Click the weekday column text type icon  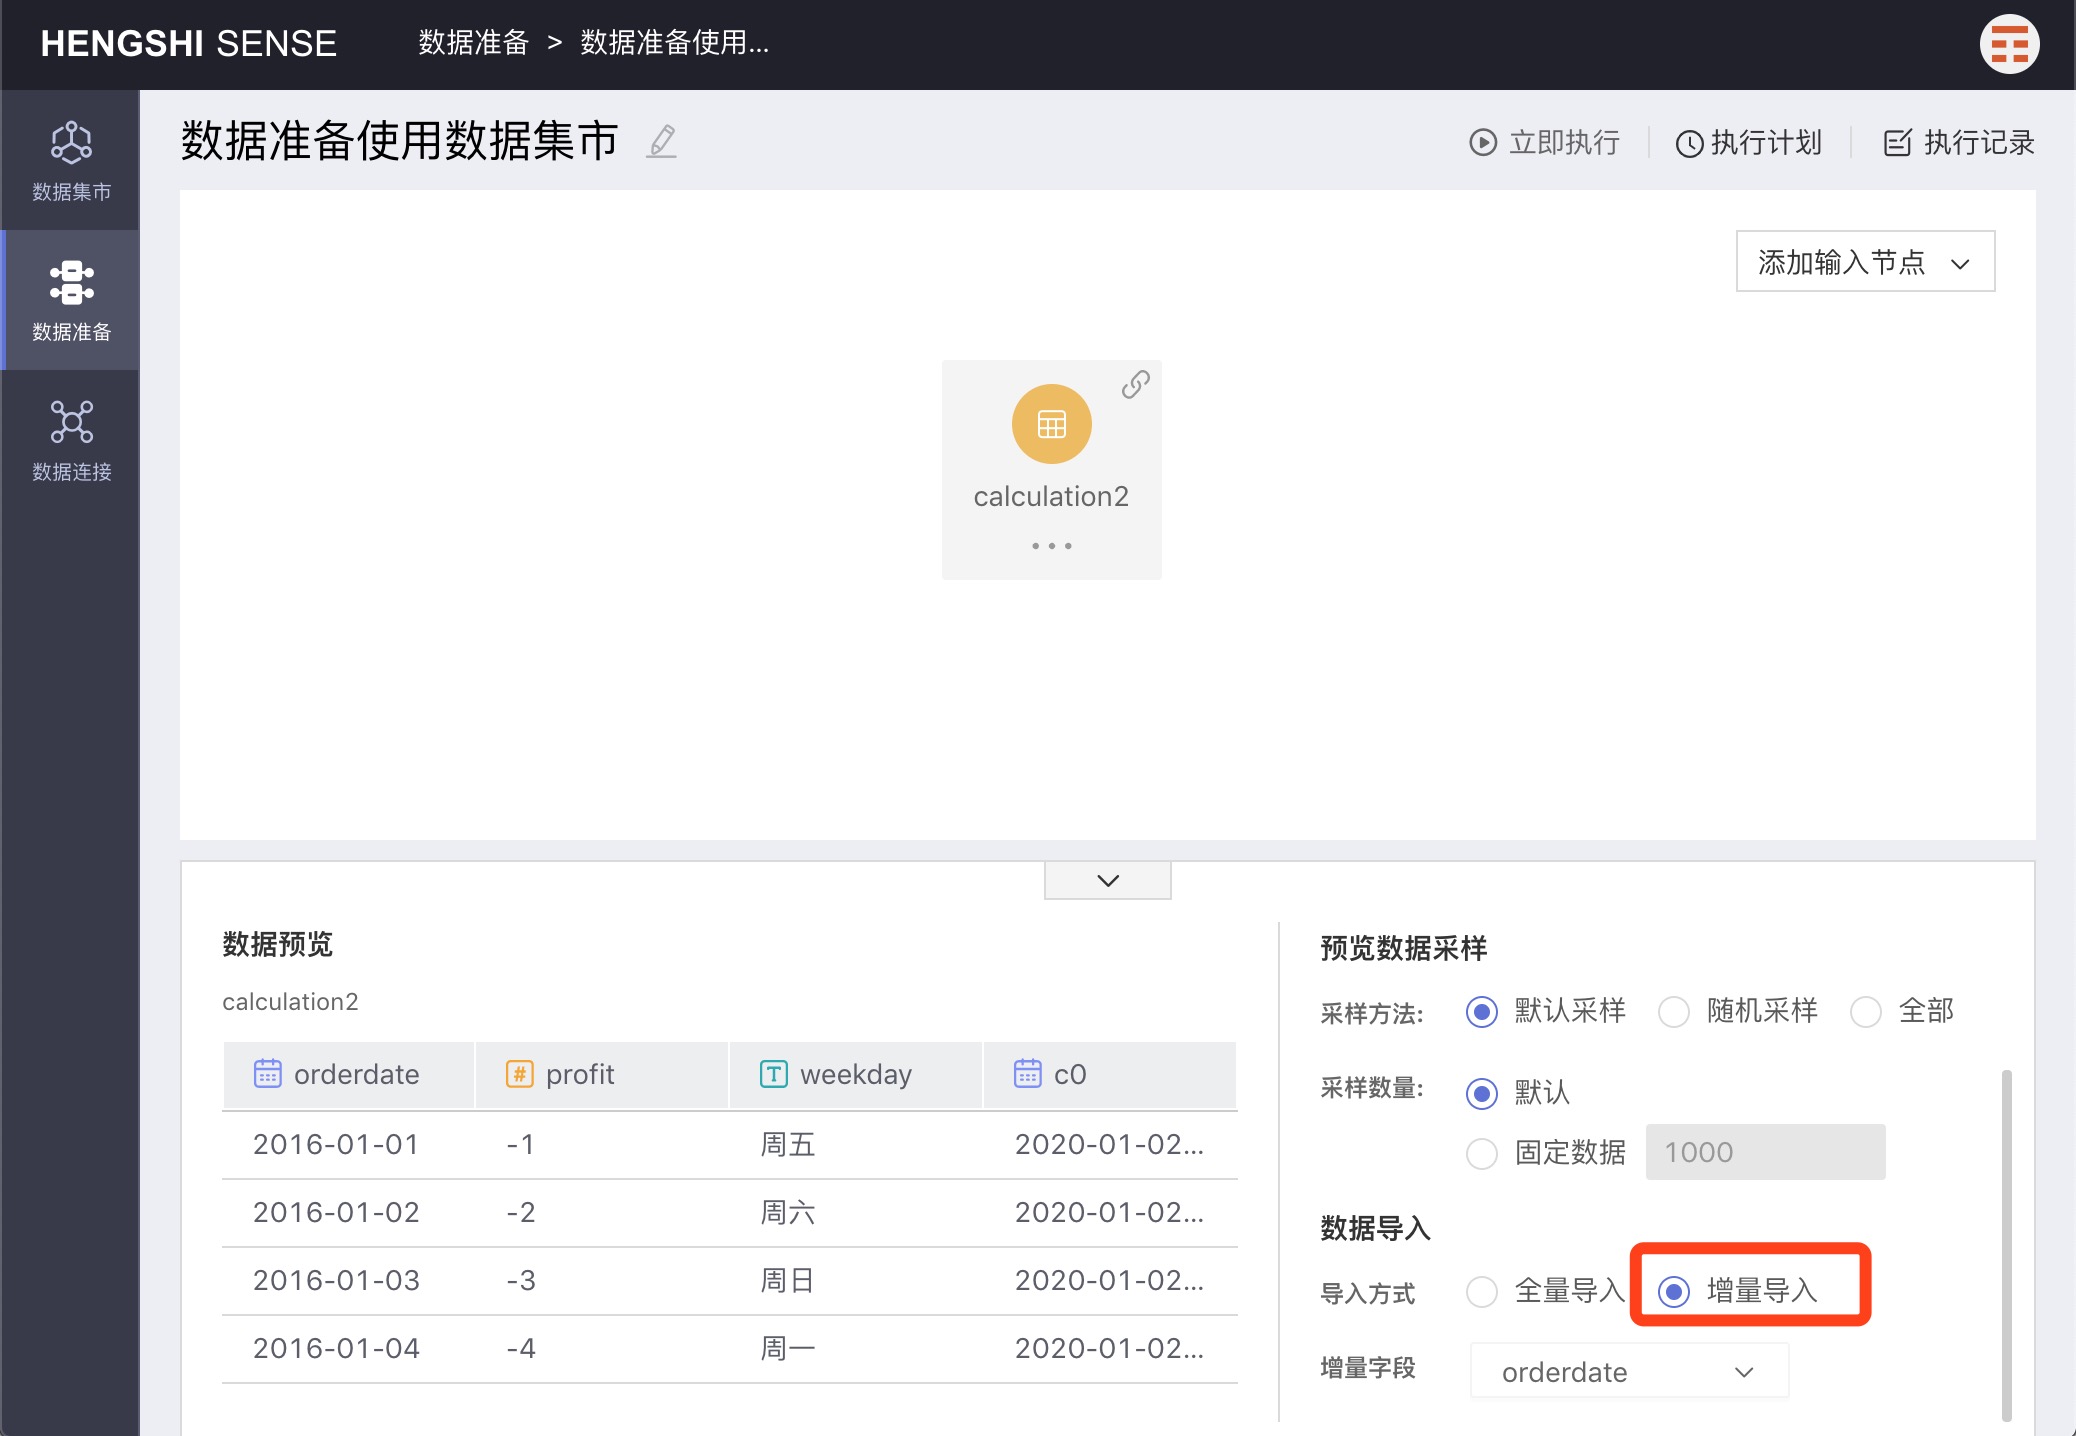pos(774,1074)
